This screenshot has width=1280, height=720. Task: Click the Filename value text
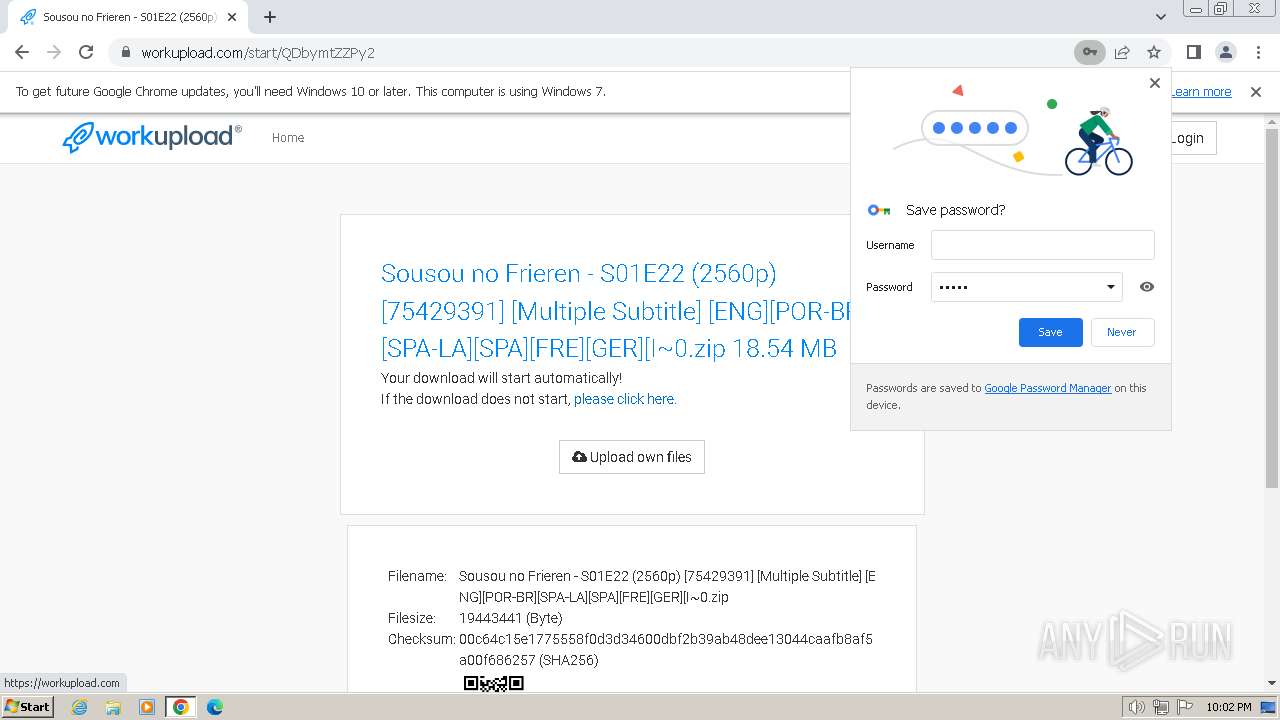667,586
